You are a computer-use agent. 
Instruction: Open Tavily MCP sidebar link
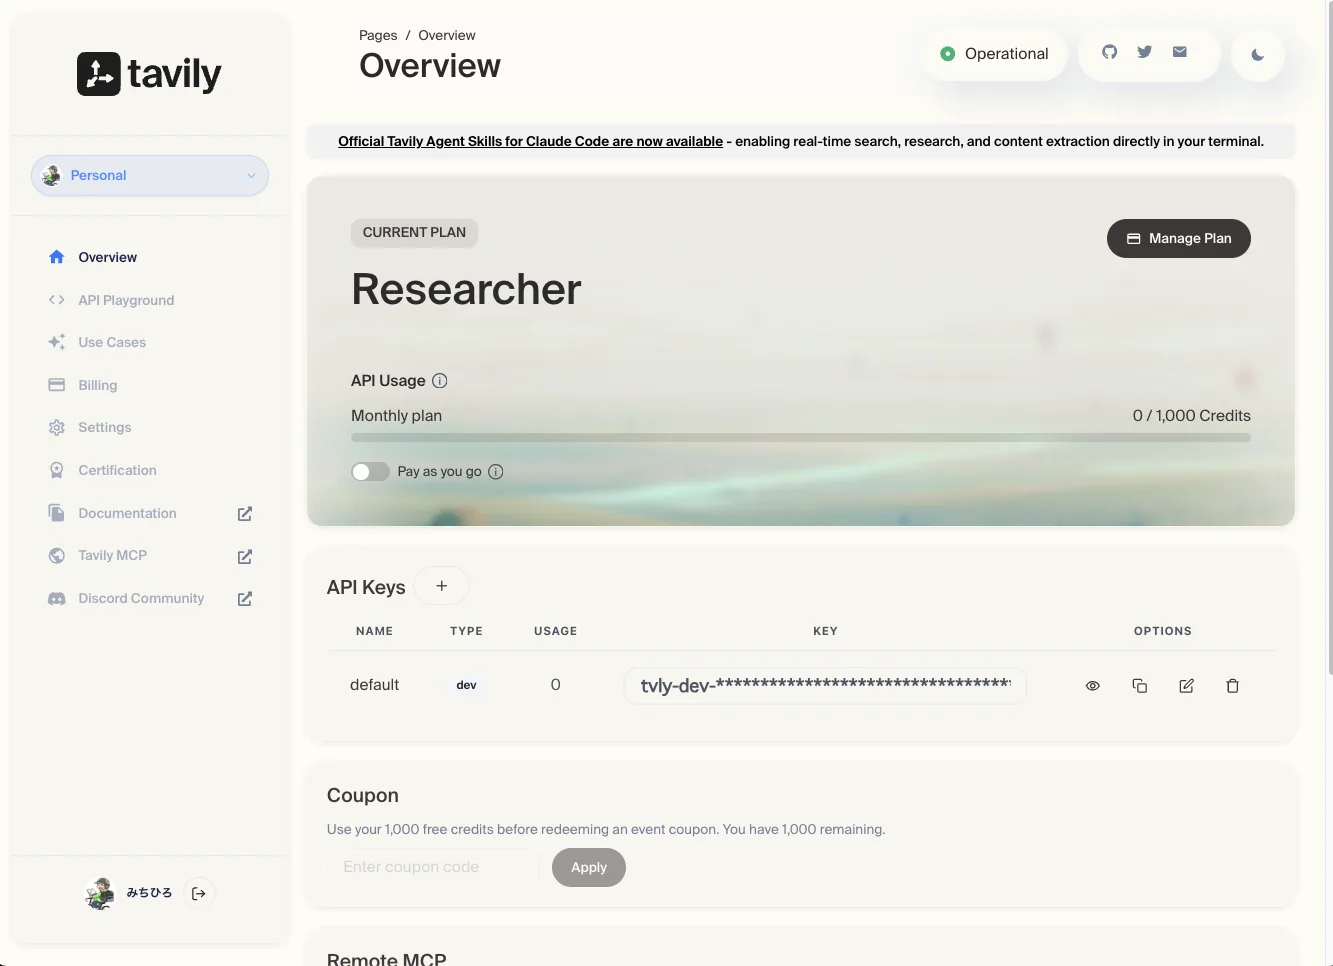click(x=112, y=555)
